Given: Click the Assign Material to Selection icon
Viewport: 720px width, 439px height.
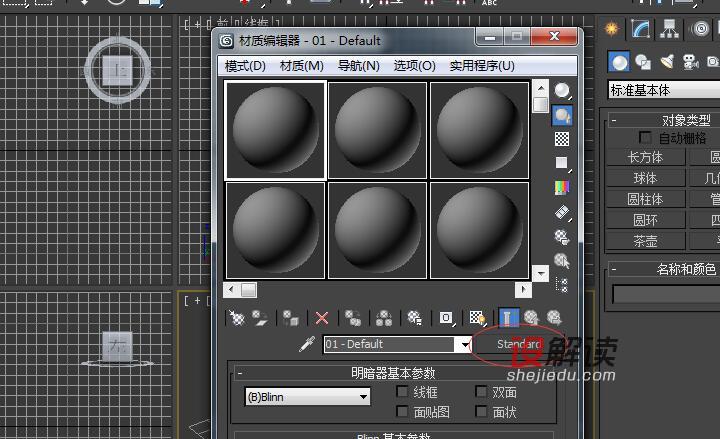Looking at the screenshot, I should click(x=290, y=318).
